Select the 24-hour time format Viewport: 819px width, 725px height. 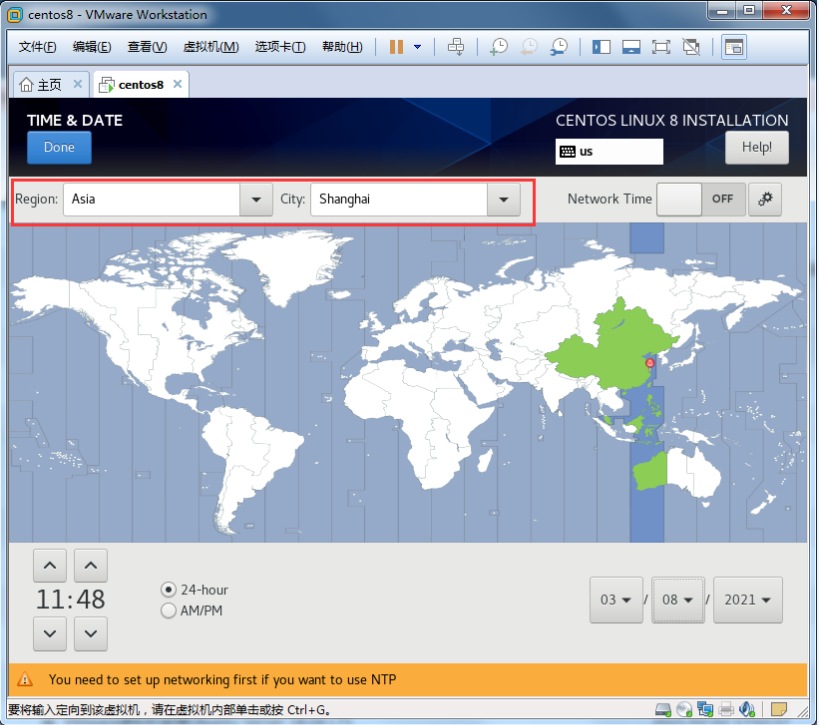tap(168, 590)
